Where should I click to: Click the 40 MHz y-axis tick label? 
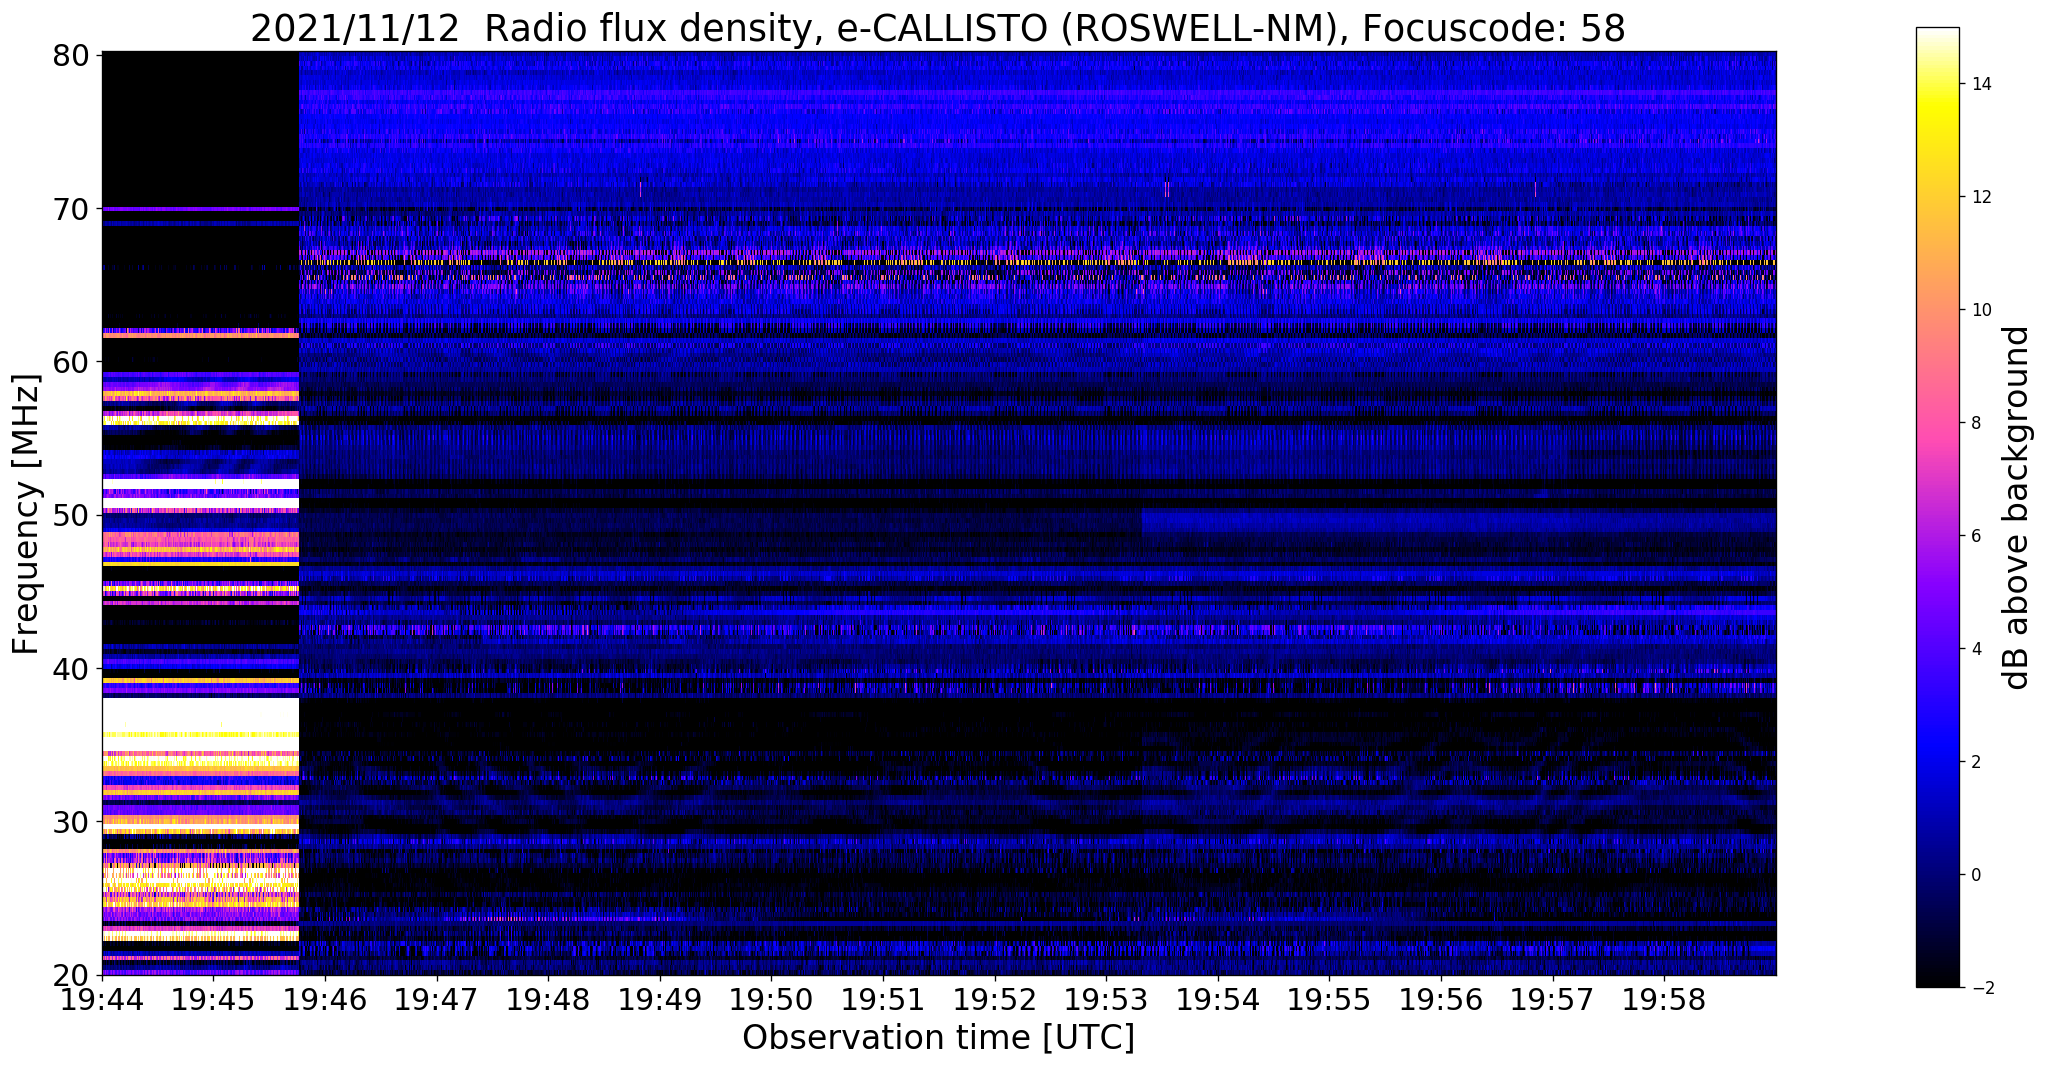69,668
